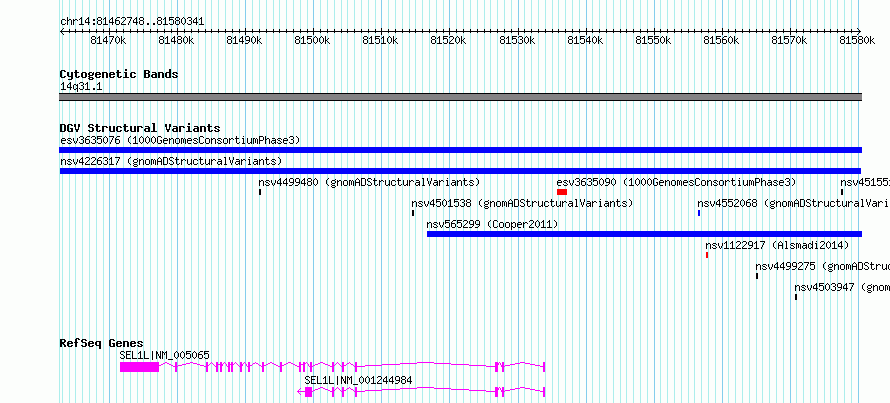The width and height of the screenshot is (890, 403).
Task: Click the DGV Structural Variants track title
Action: (140, 128)
